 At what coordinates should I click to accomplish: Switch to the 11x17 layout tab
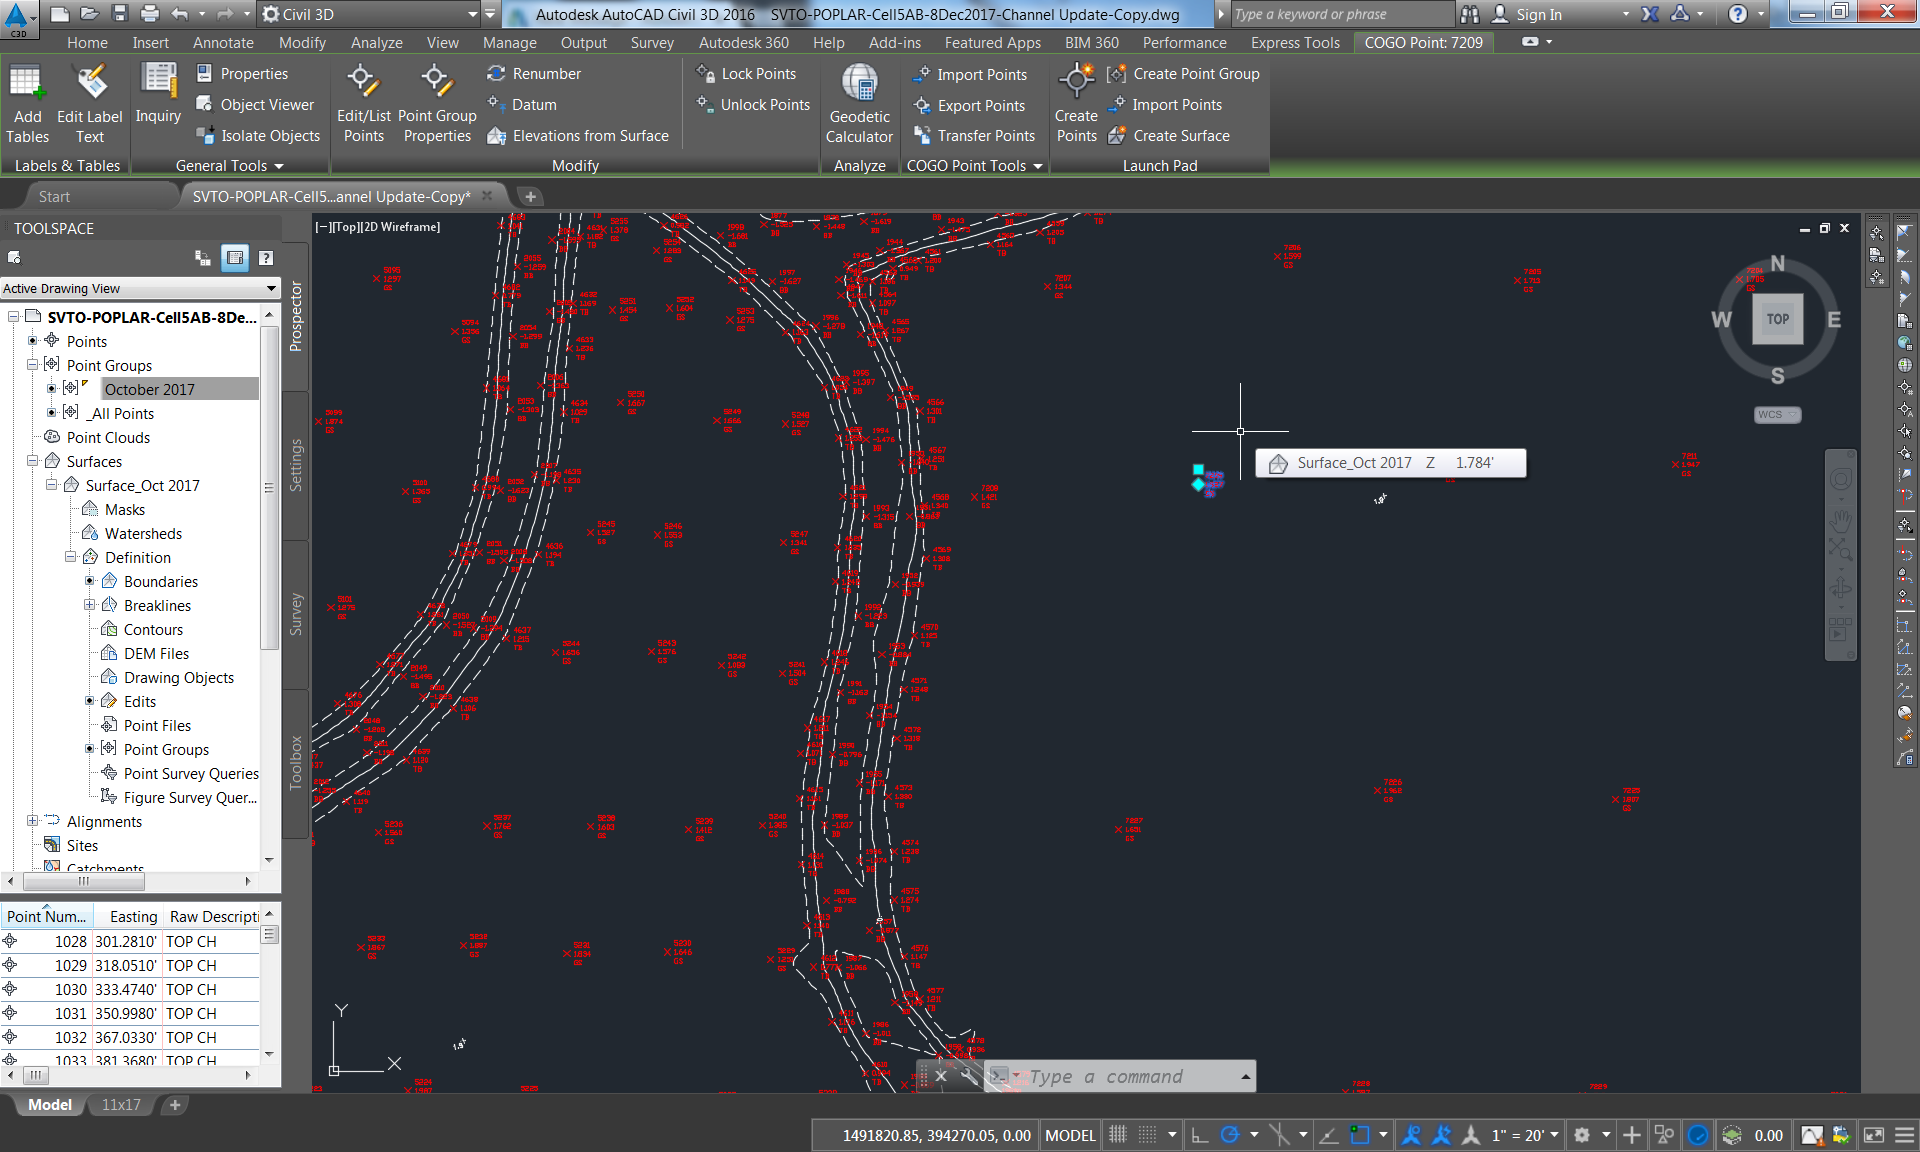tap(121, 1105)
